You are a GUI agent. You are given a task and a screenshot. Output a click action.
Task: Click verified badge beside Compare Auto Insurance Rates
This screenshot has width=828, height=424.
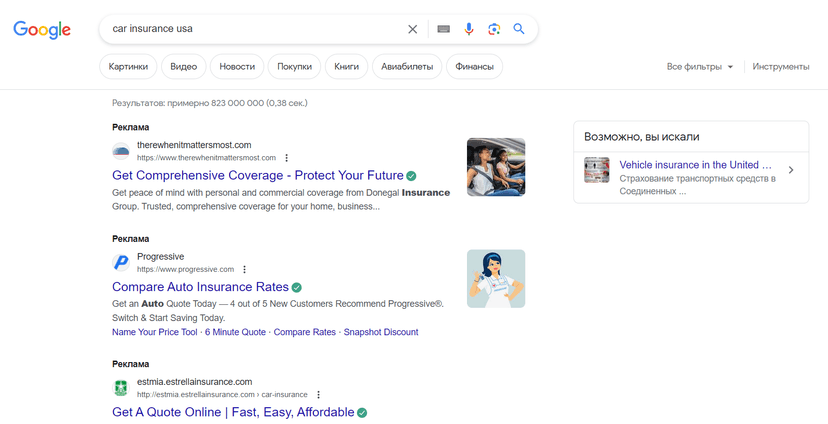tap(297, 287)
